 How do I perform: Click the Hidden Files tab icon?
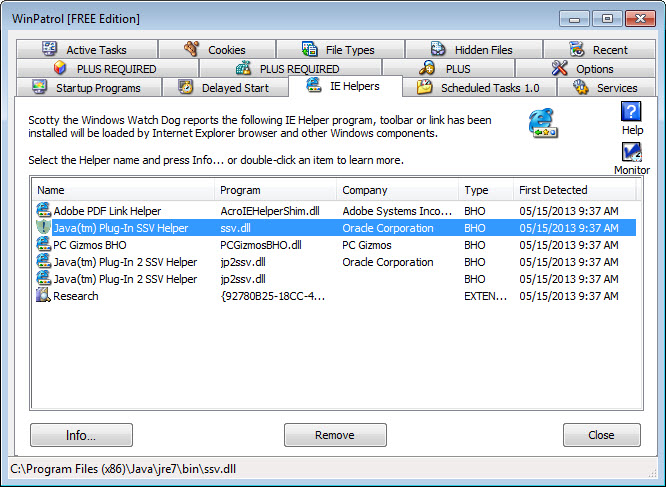(x=438, y=49)
